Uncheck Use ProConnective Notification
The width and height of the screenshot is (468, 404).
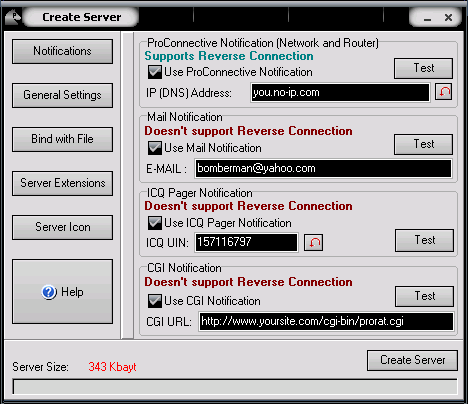[x=155, y=72]
